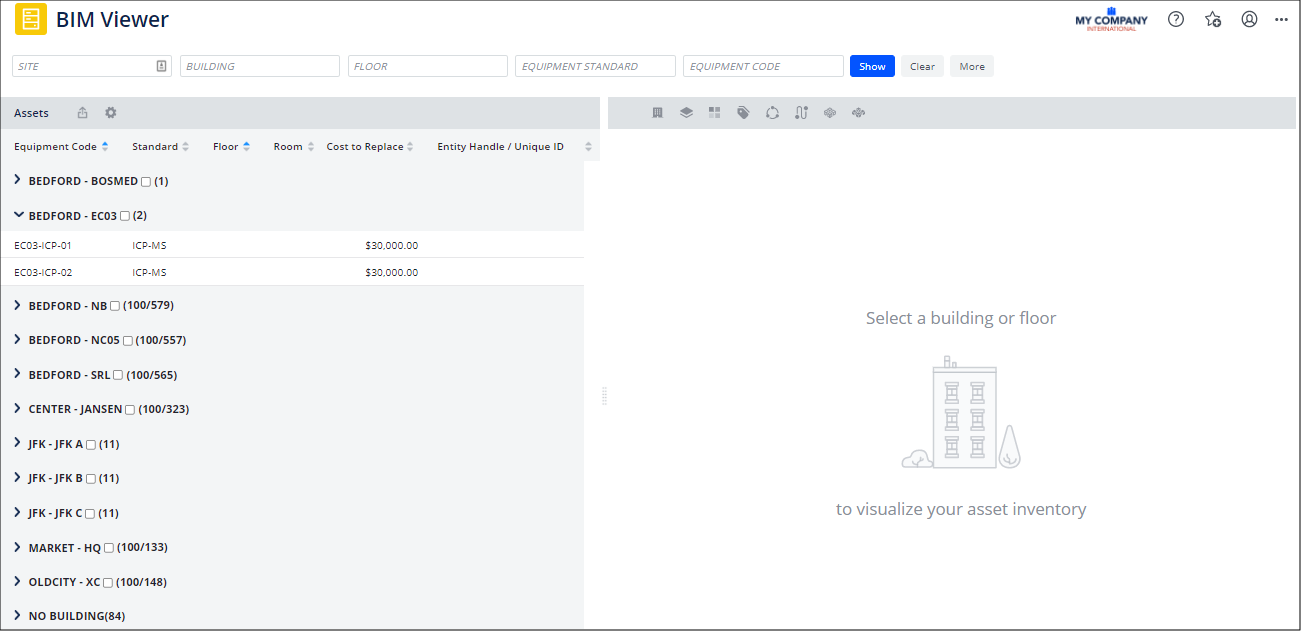Sort by Cost to Replace column arrows

tap(411, 147)
